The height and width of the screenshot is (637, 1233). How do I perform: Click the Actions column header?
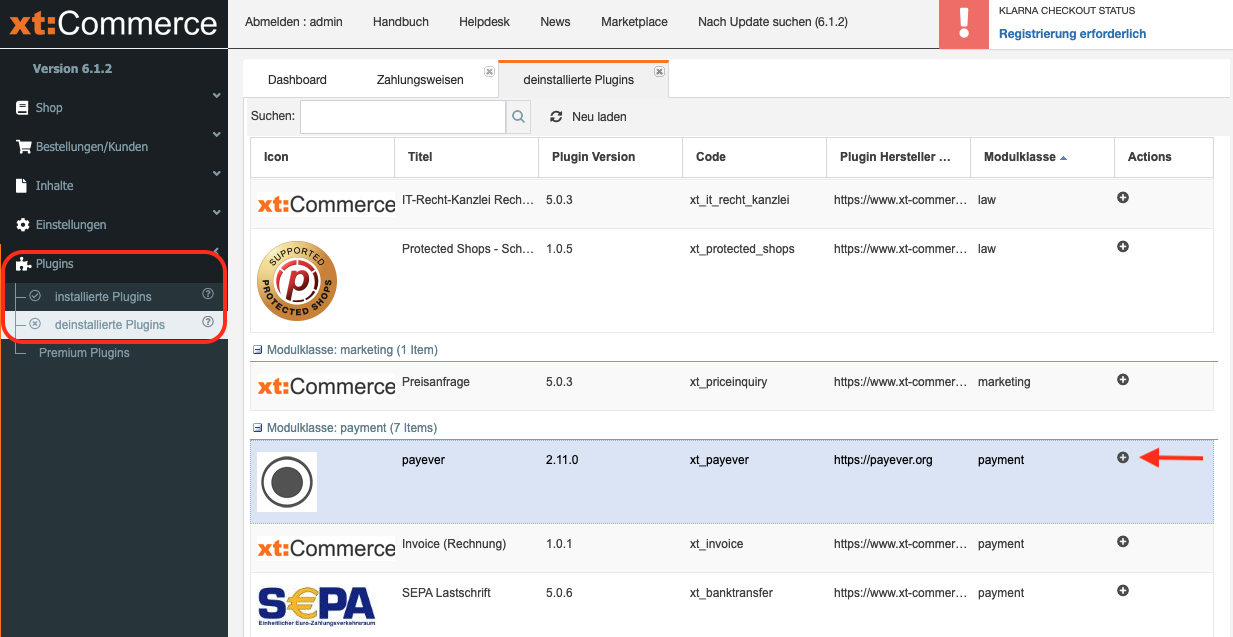(x=1164, y=157)
